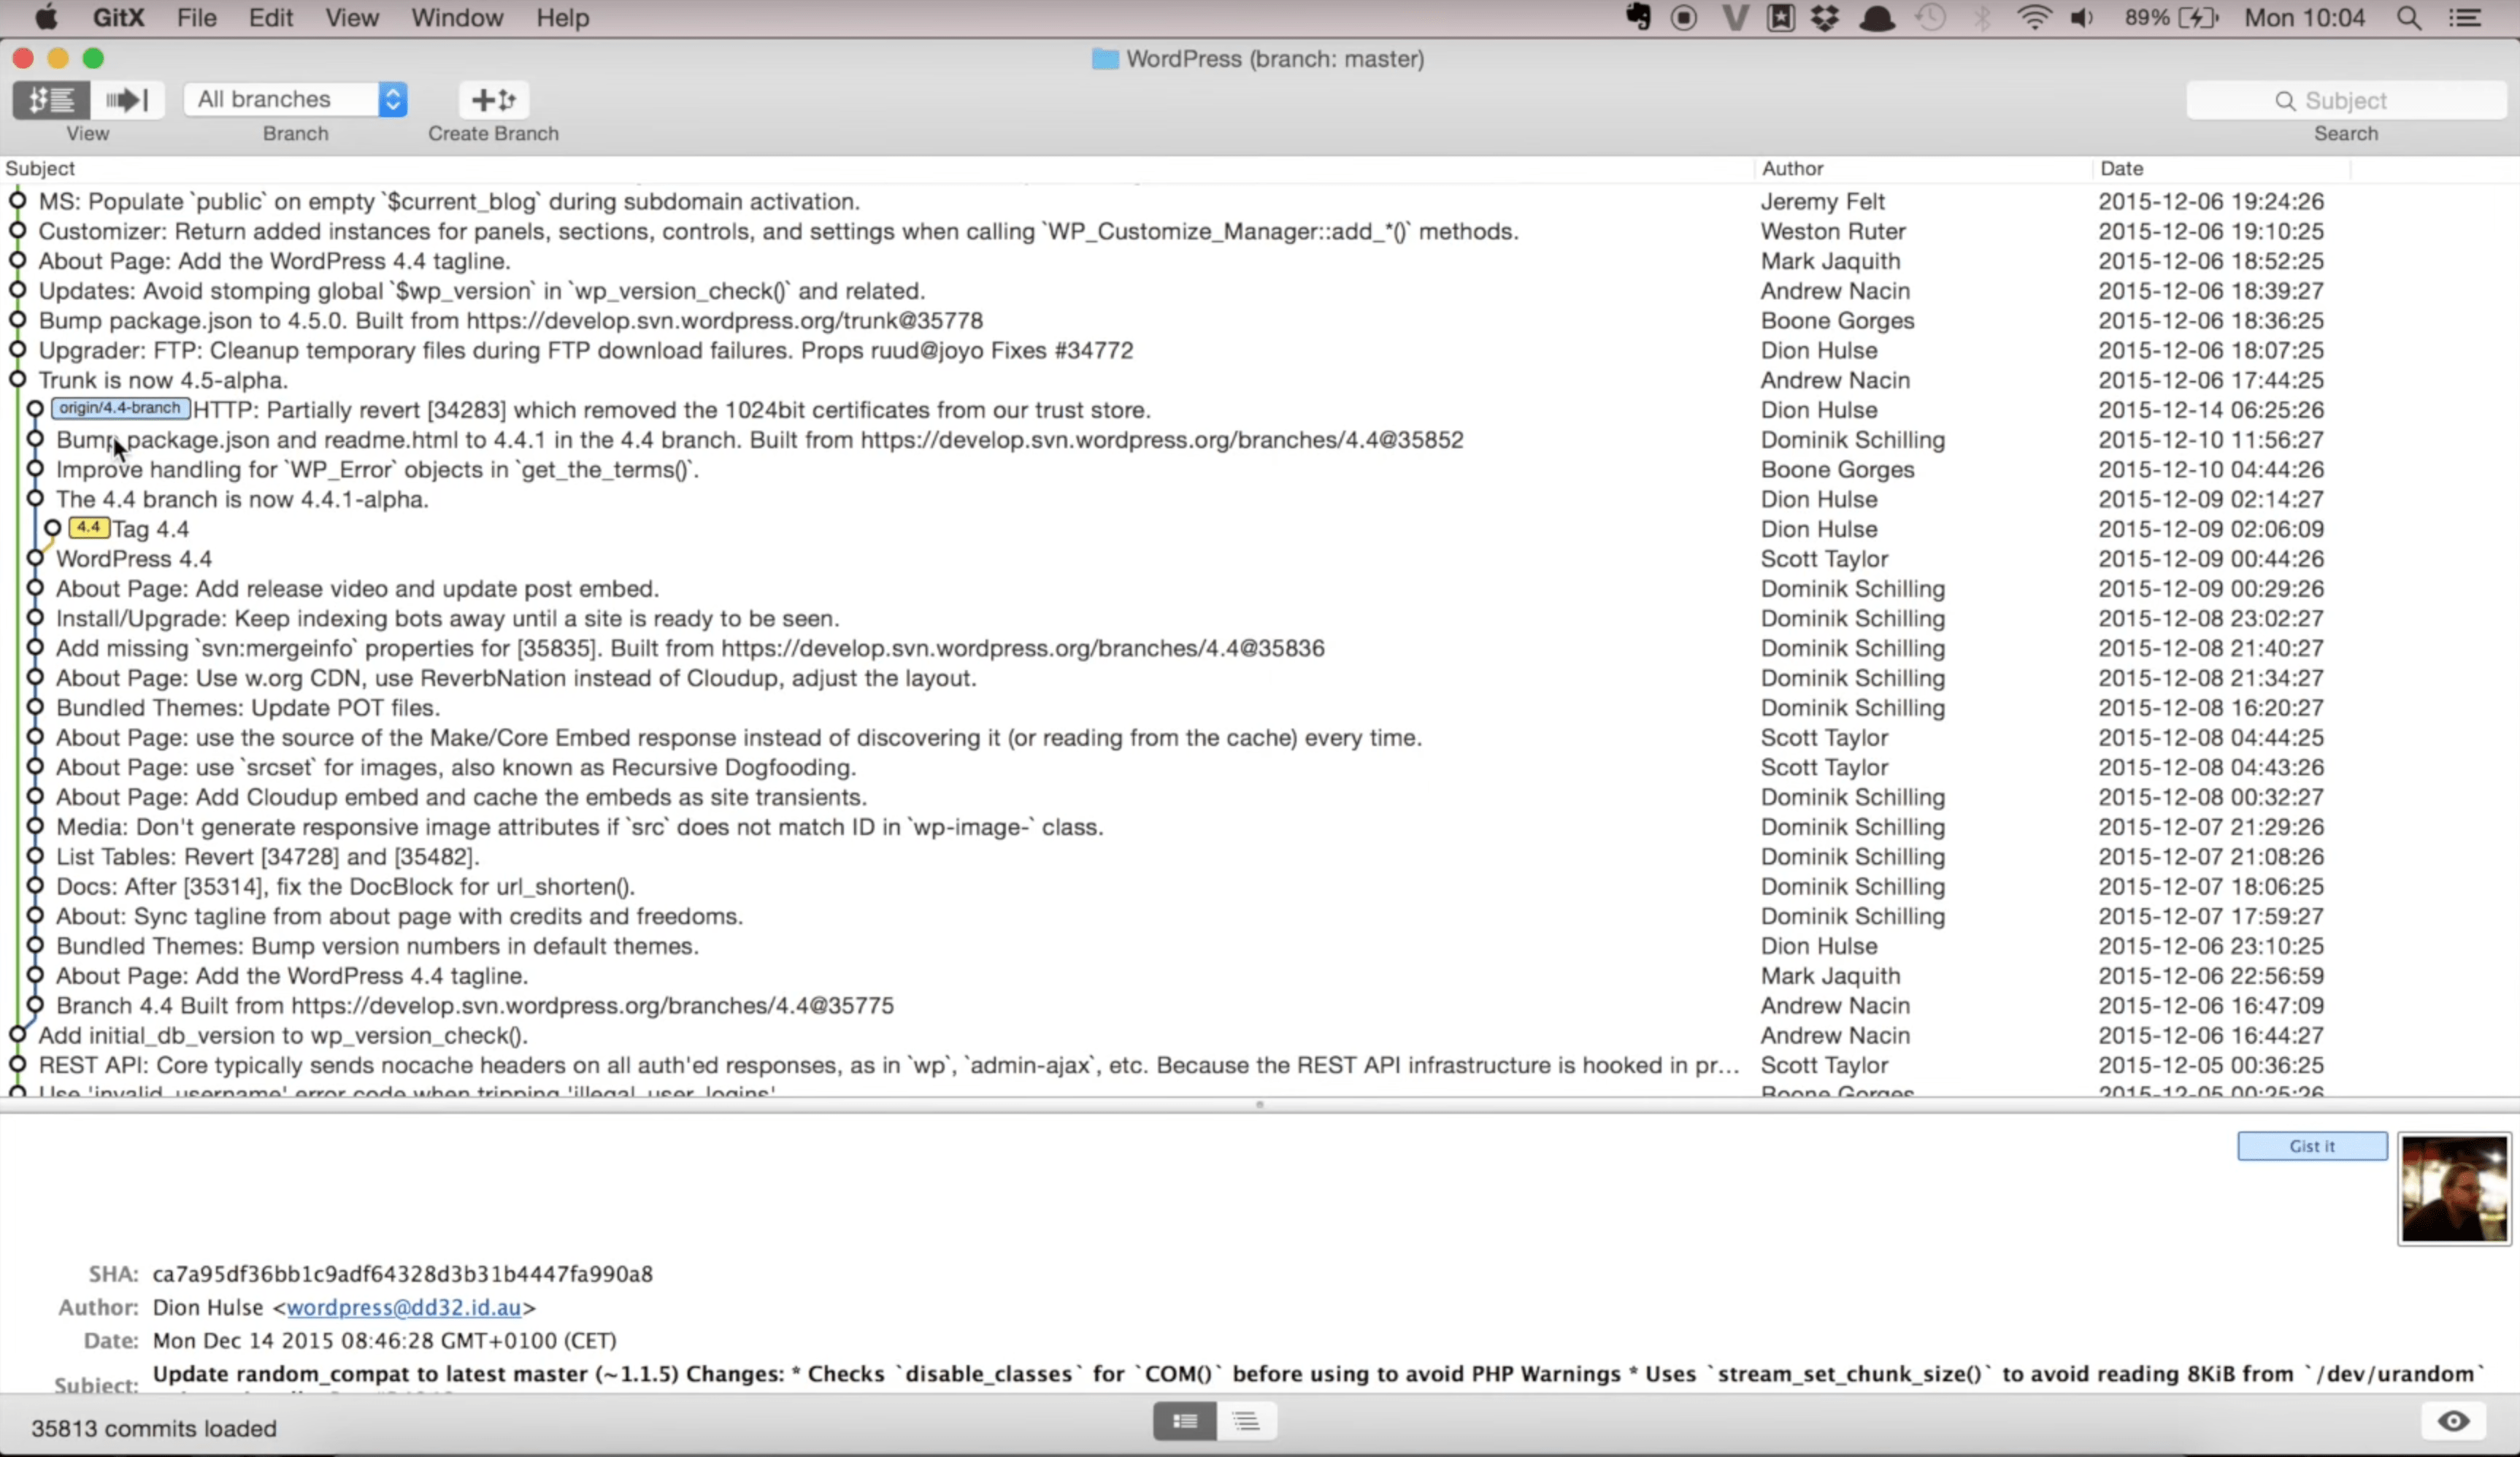Click the '35813 commits loaded' status text
Image resolution: width=2520 pixels, height=1457 pixels.
point(154,1428)
